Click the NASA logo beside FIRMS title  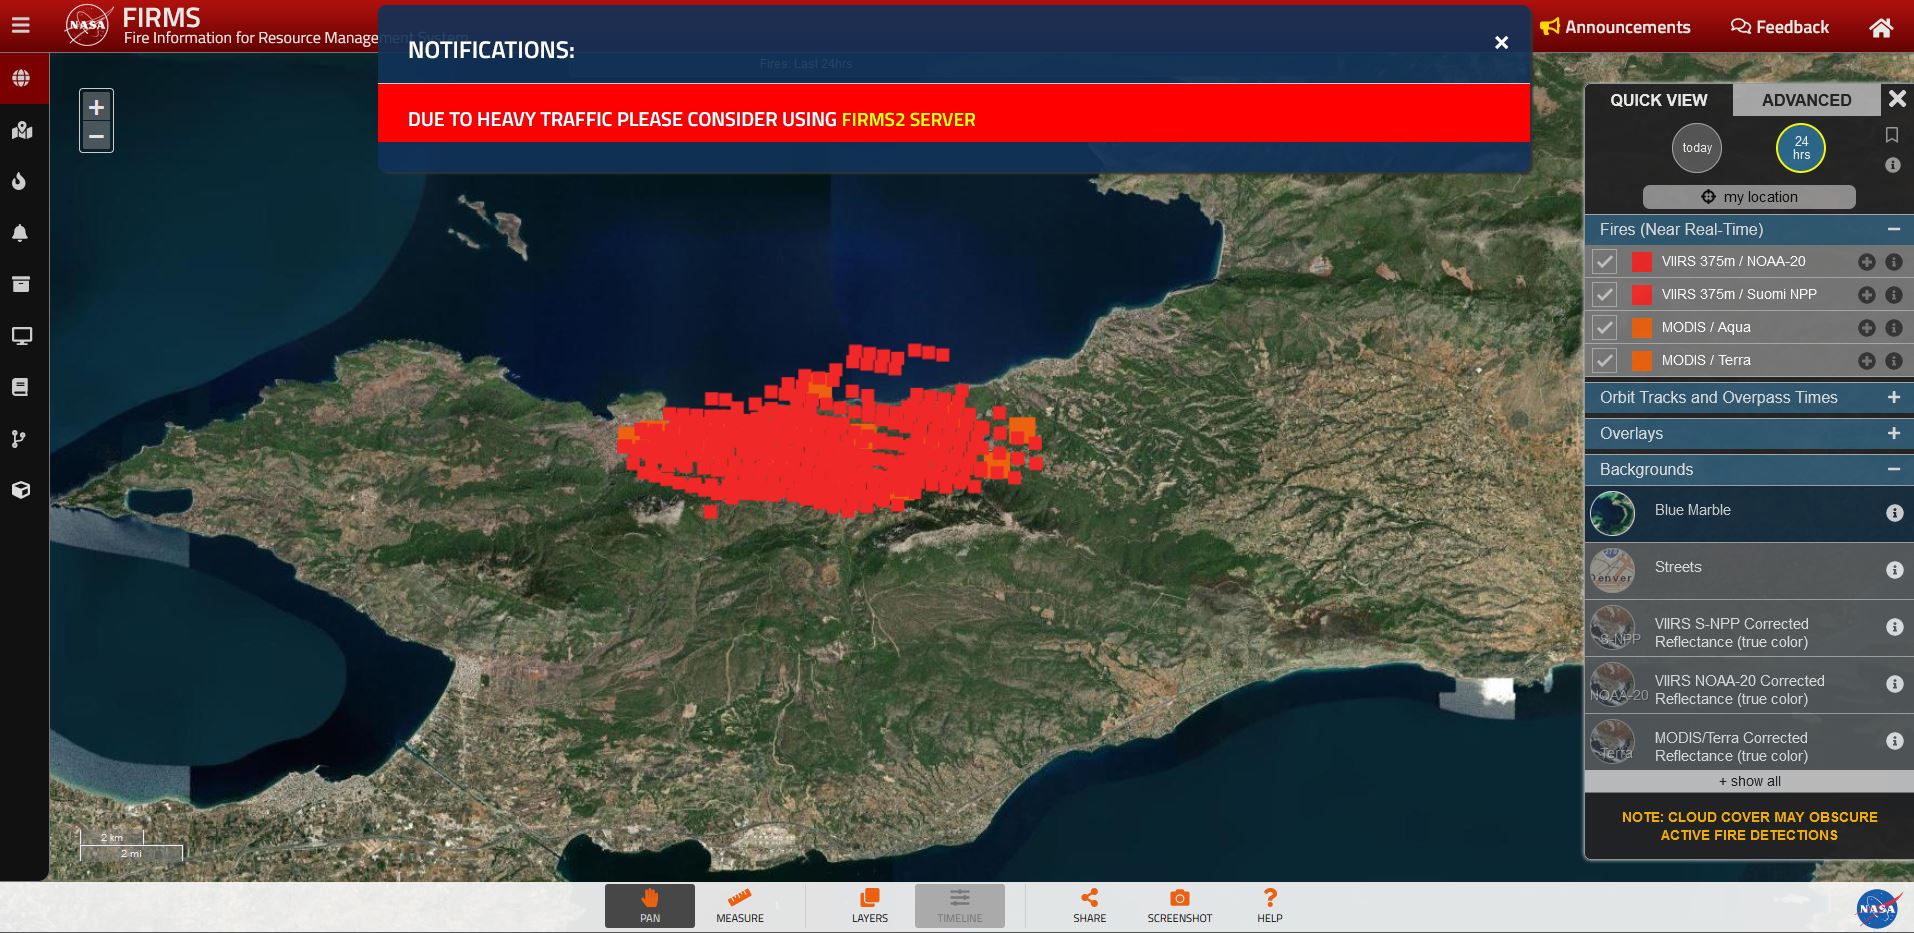pyautogui.click(x=87, y=25)
